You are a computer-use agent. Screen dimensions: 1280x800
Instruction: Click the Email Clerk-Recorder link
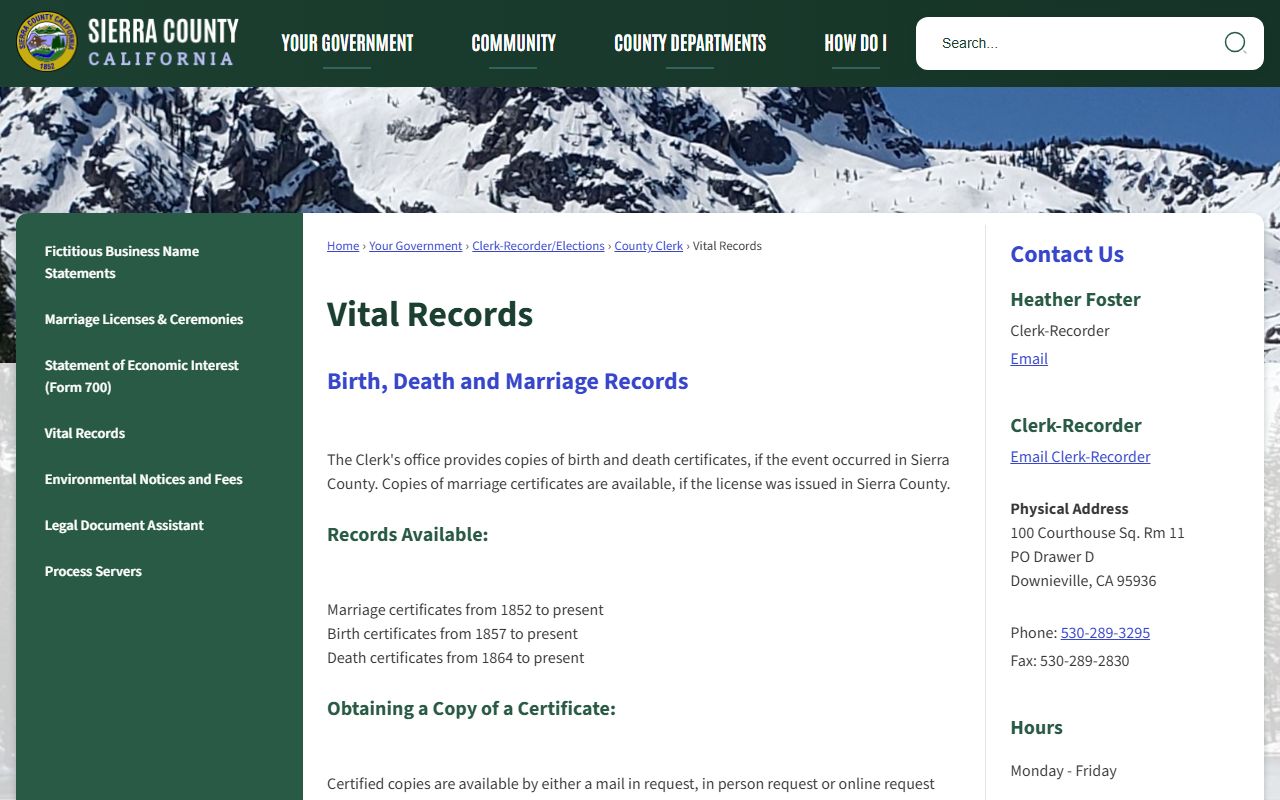(x=1080, y=457)
